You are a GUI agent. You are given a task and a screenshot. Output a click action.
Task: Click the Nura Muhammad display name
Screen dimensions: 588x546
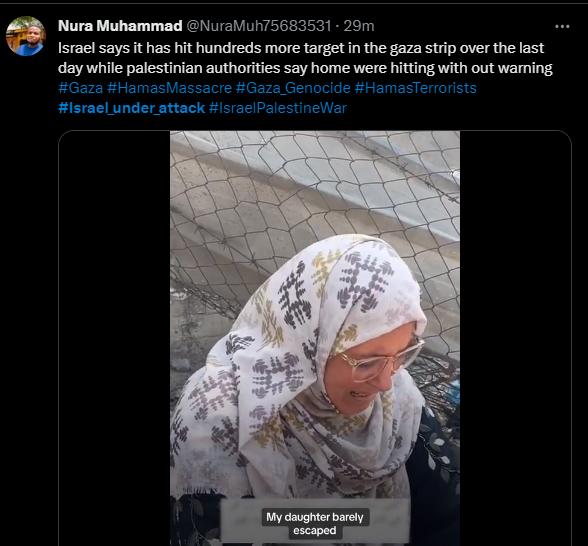coord(120,26)
